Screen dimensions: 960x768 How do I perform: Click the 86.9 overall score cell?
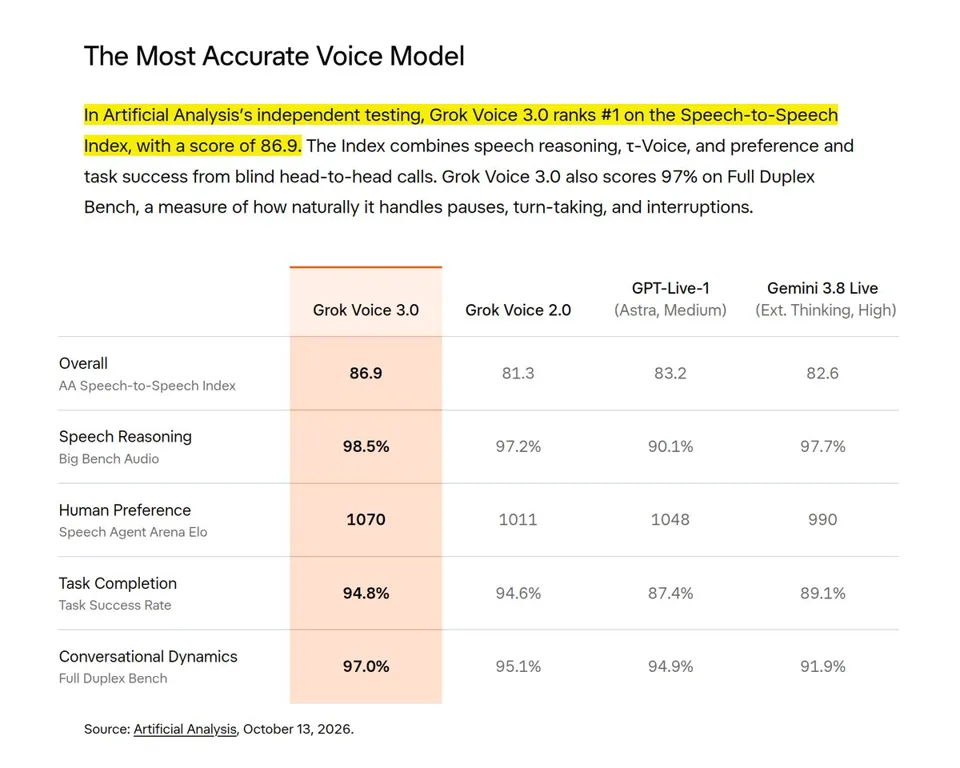click(366, 373)
